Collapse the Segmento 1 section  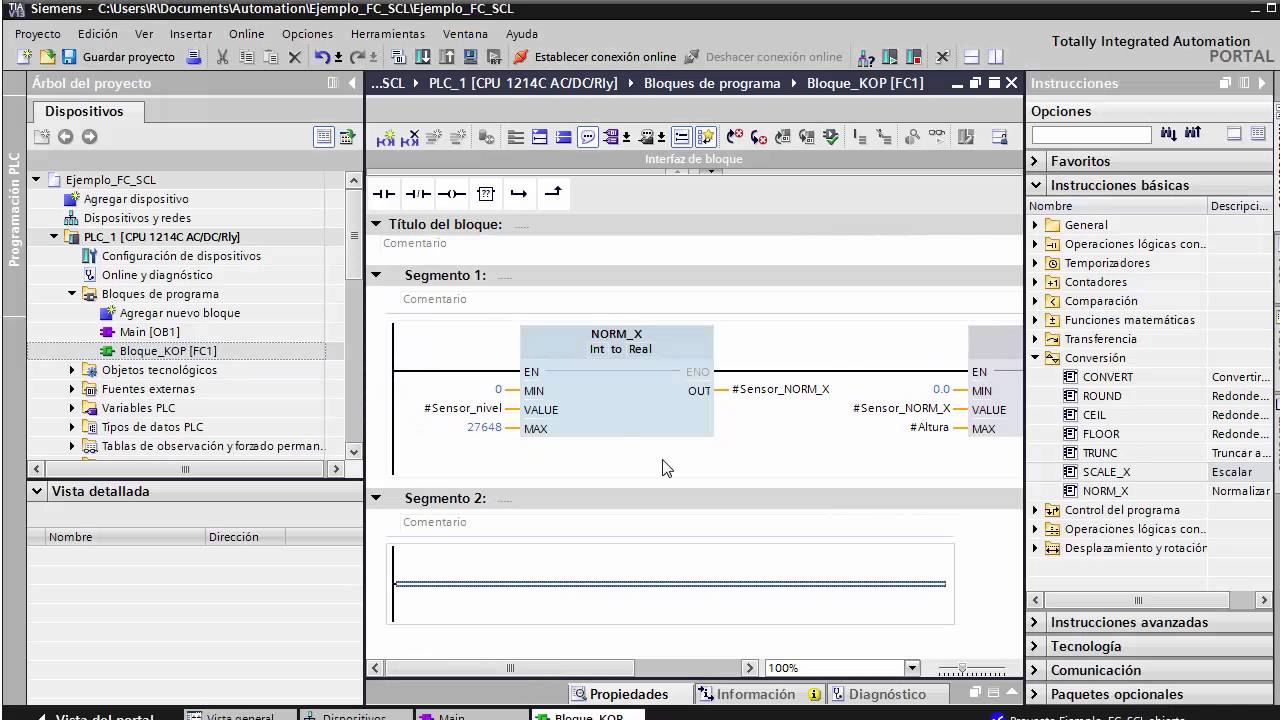[x=376, y=275]
